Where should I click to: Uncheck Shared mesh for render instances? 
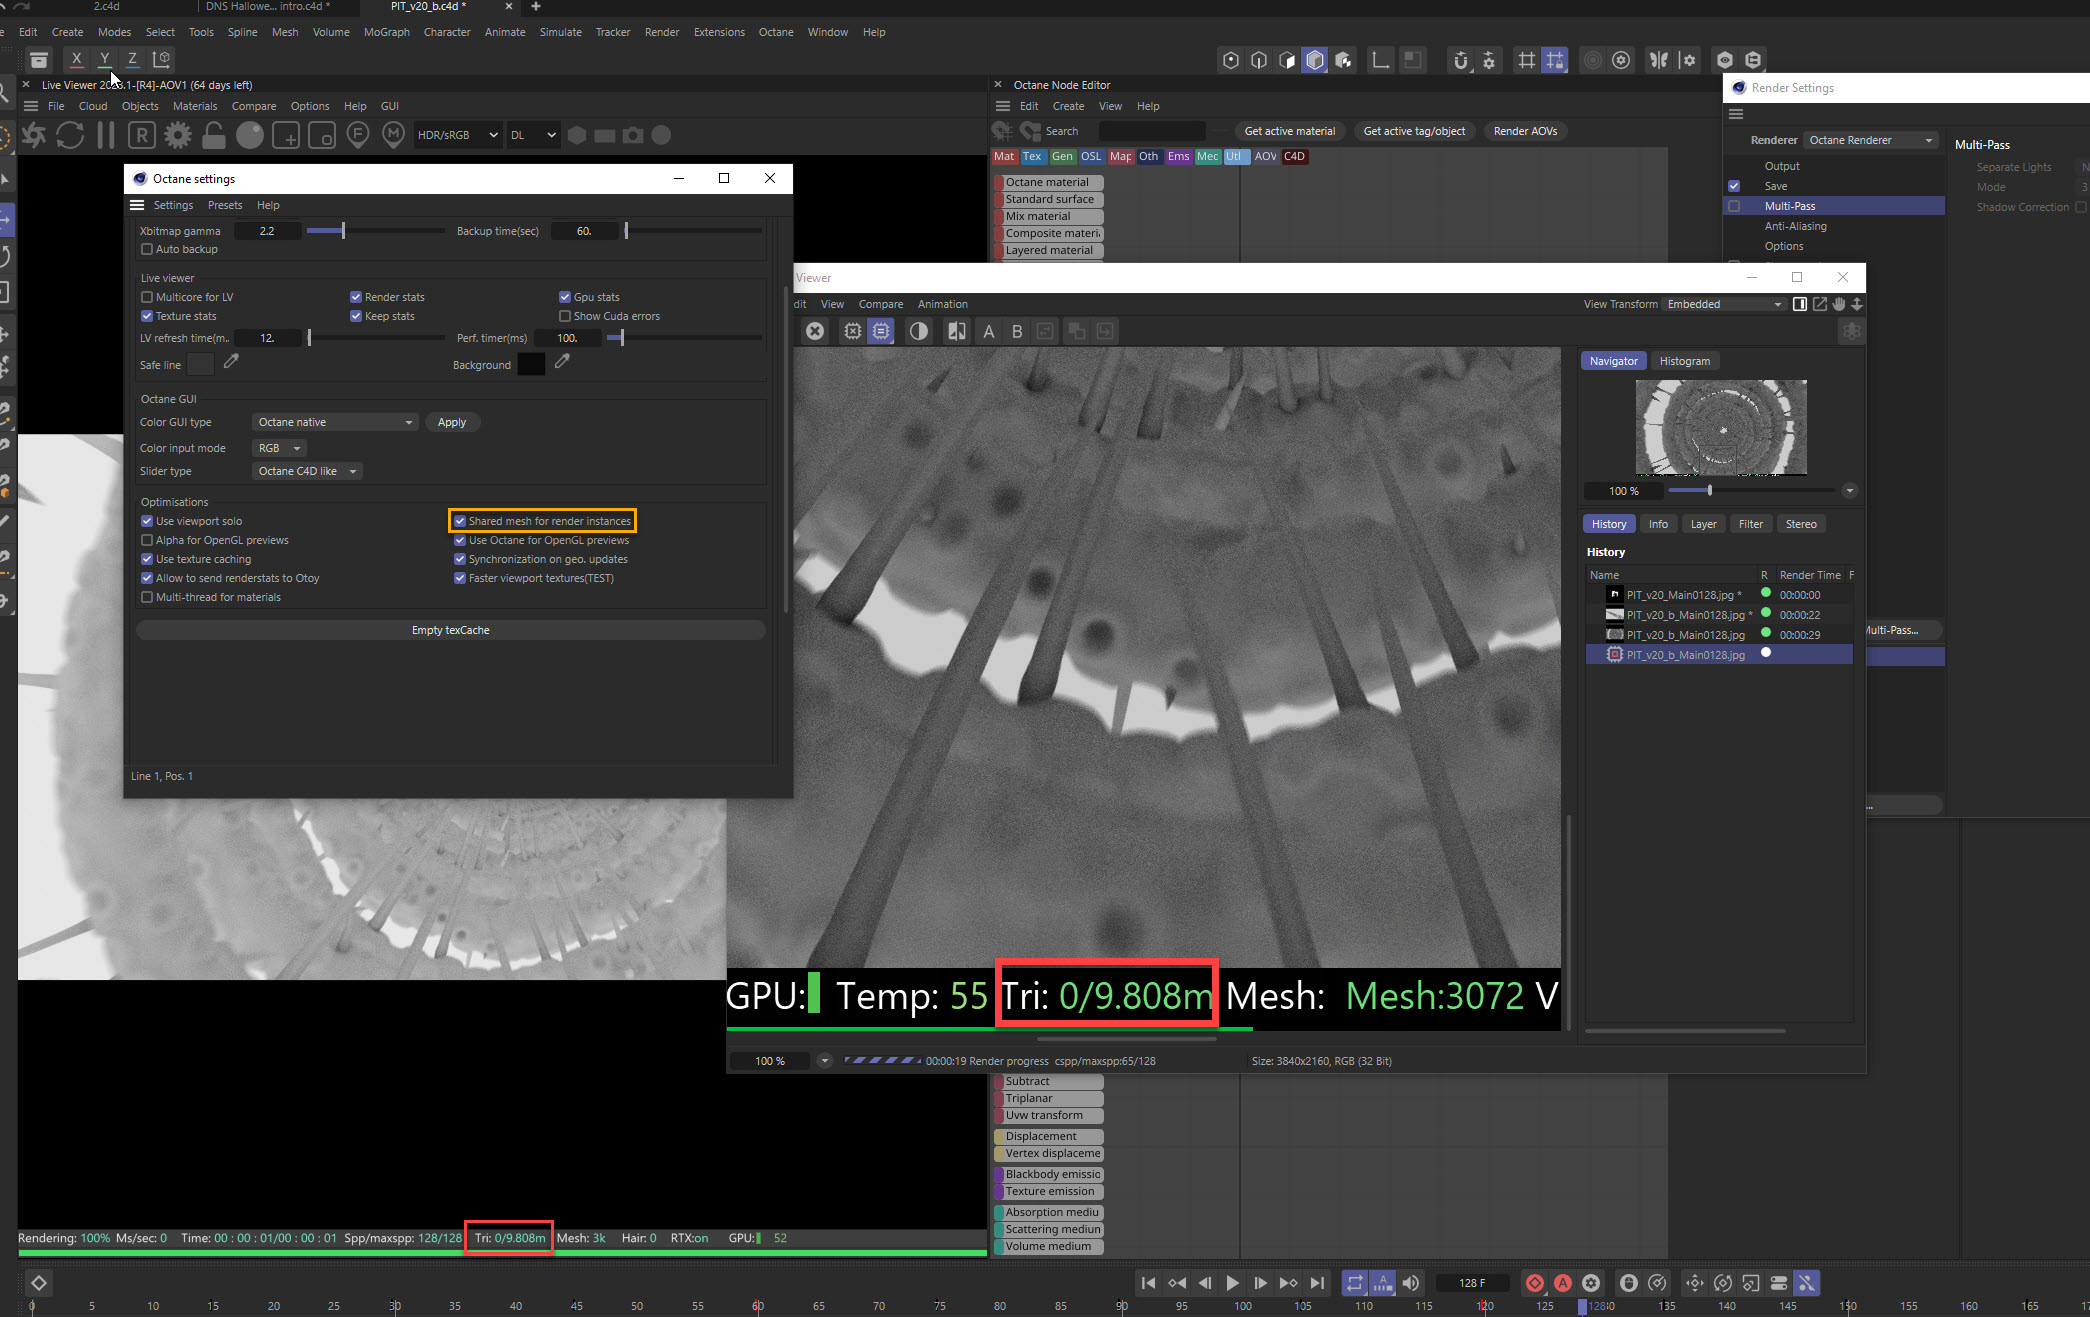pyautogui.click(x=460, y=521)
